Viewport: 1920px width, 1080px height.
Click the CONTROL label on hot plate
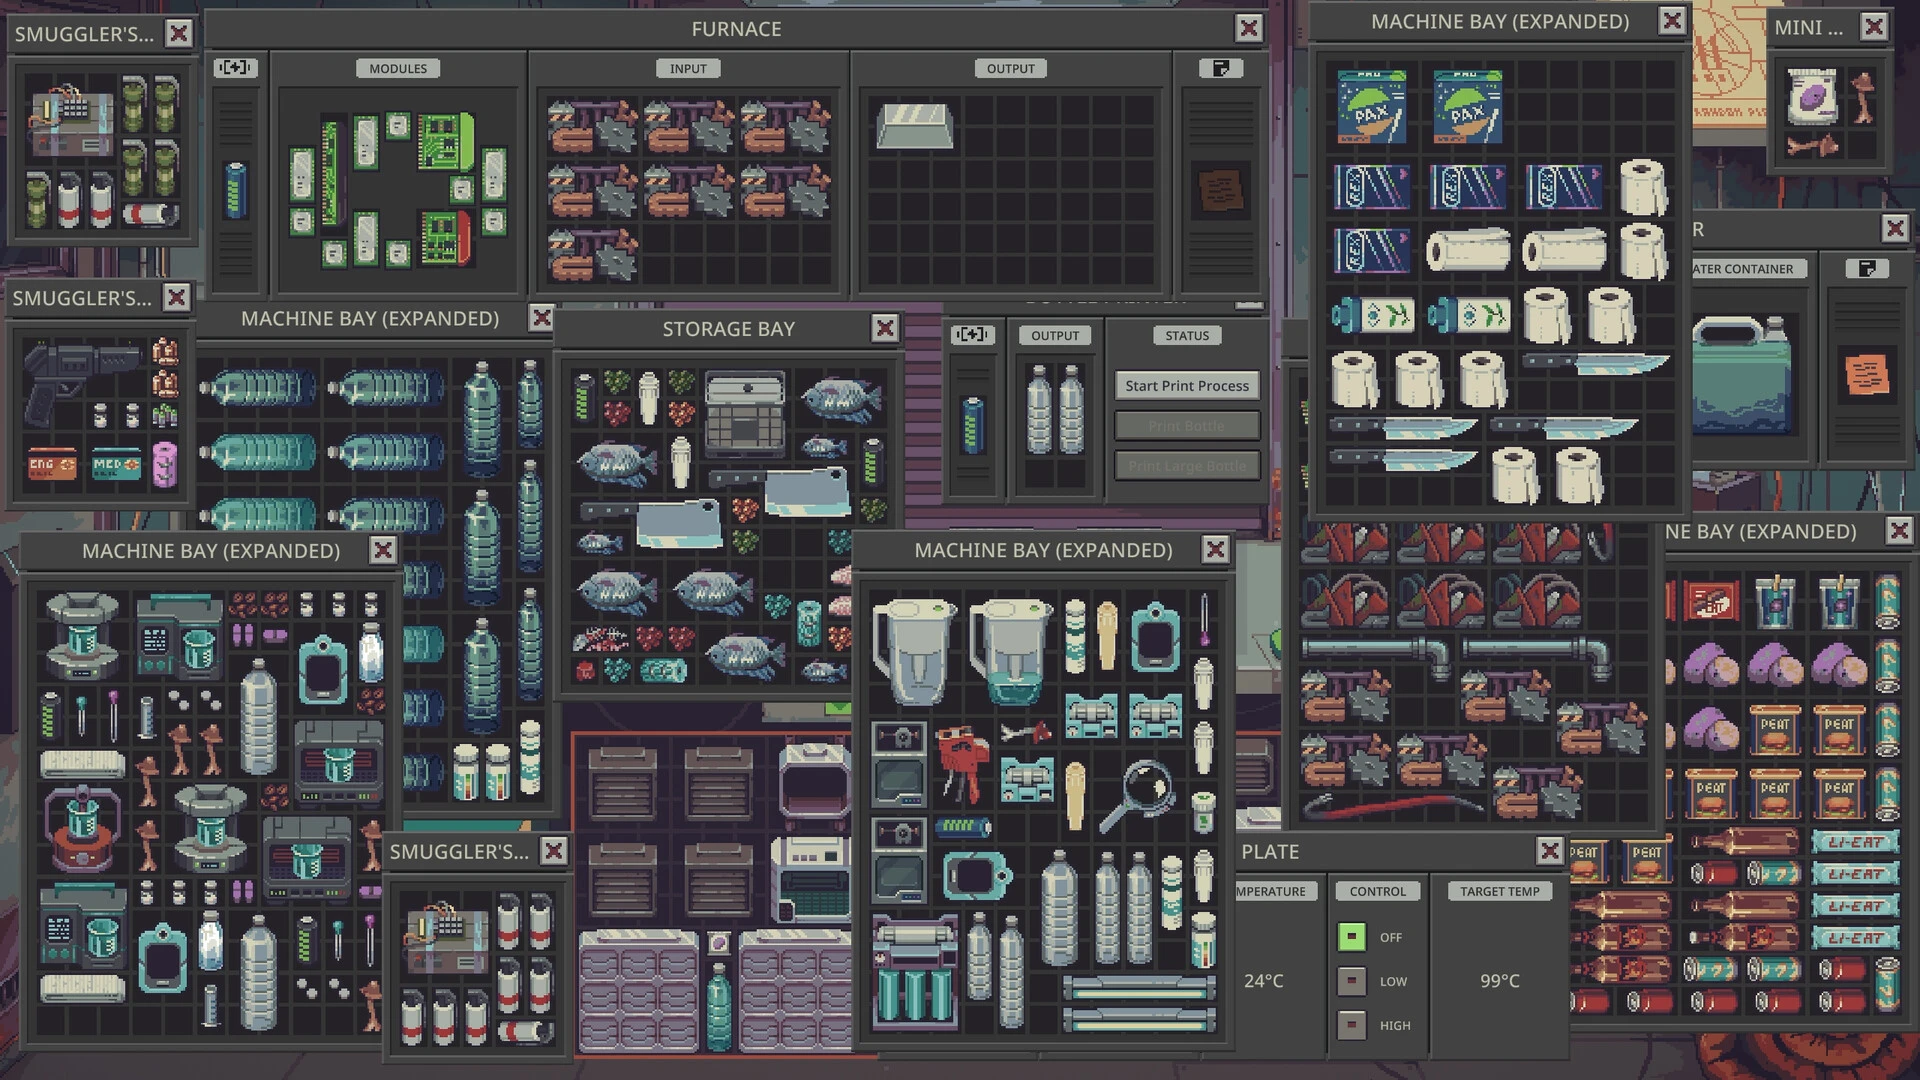tap(1377, 891)
